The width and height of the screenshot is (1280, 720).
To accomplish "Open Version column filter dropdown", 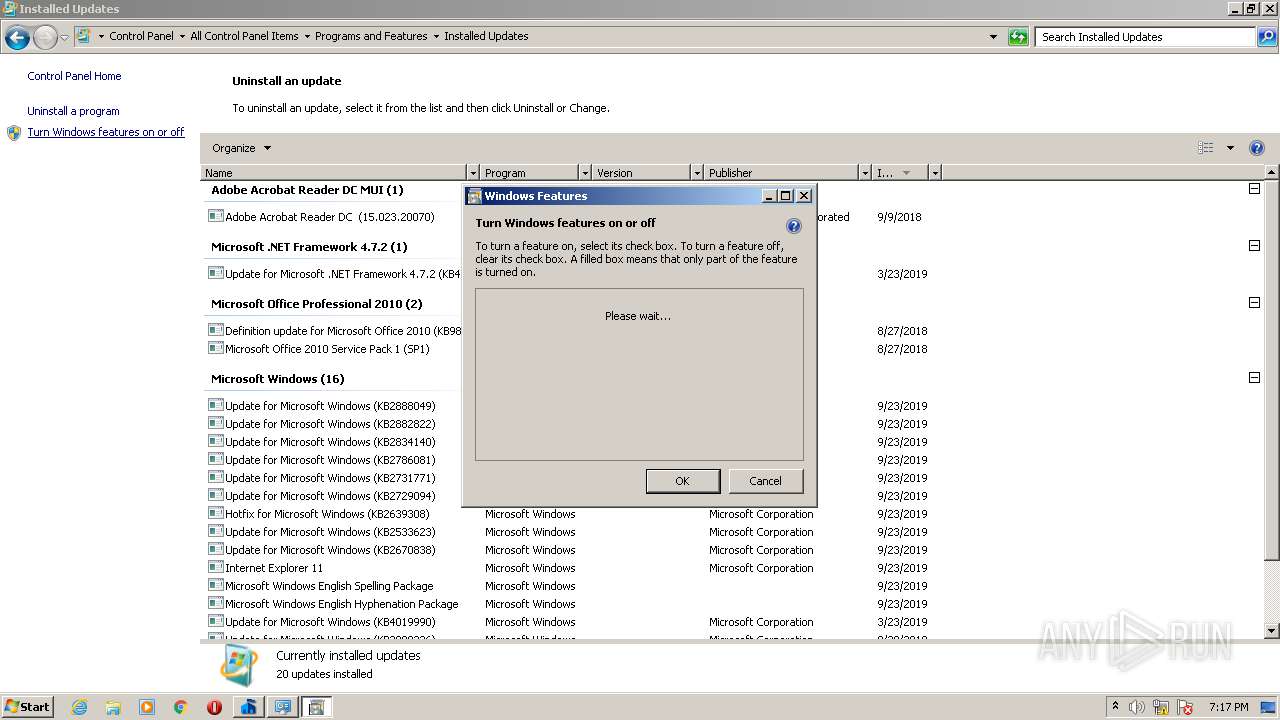I will [x=697, y=173].
